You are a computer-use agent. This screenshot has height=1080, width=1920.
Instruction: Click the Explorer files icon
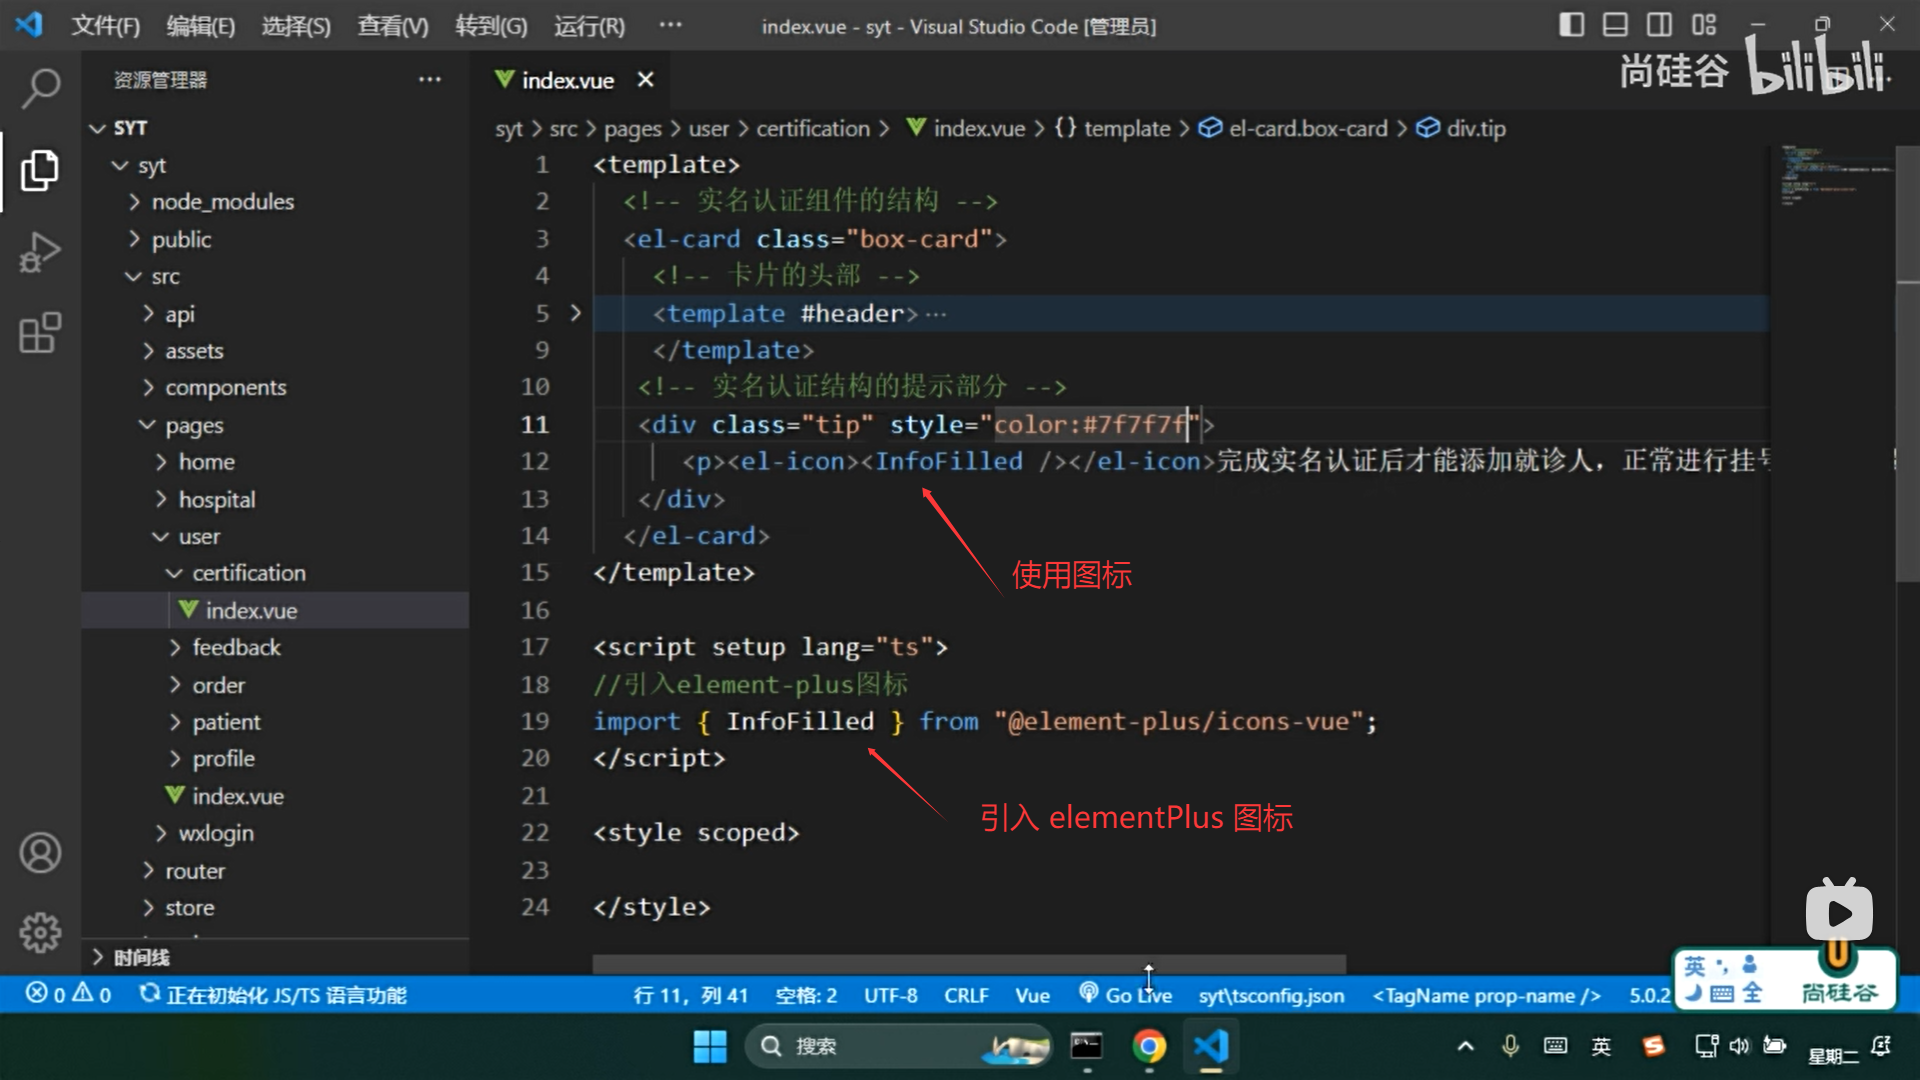(x=40, y=170)
